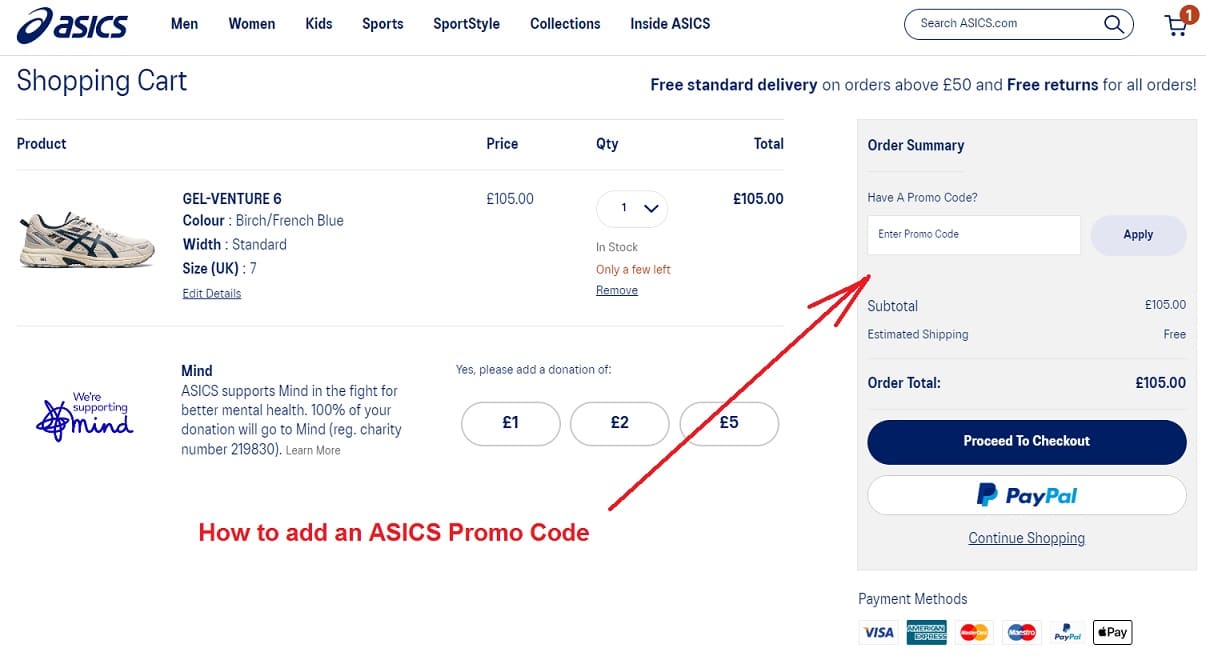The height and width of the screenshot is (672, 1206).
Task: Click the Mastercard payment icon
Action: (x=973, y=632)
